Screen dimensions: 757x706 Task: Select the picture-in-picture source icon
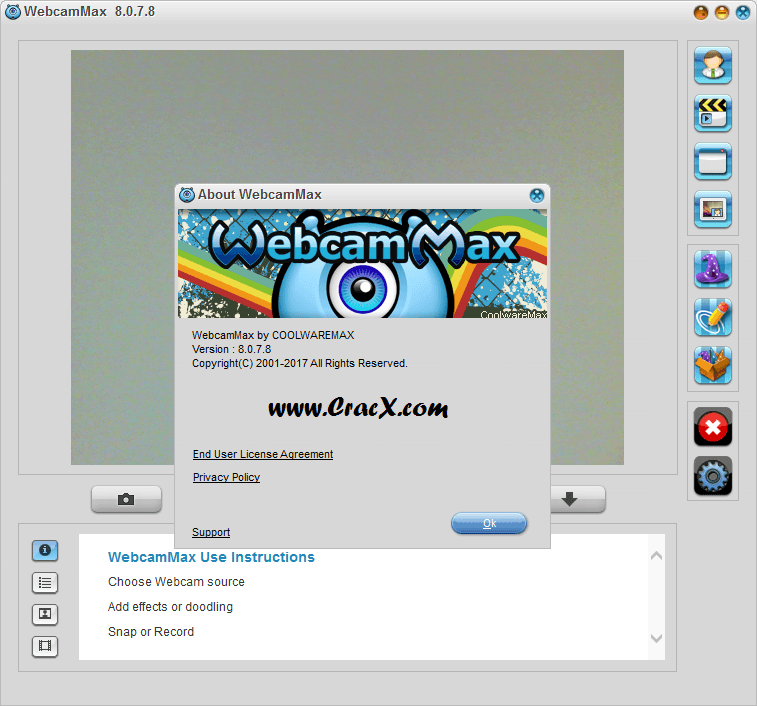point(713,209)
